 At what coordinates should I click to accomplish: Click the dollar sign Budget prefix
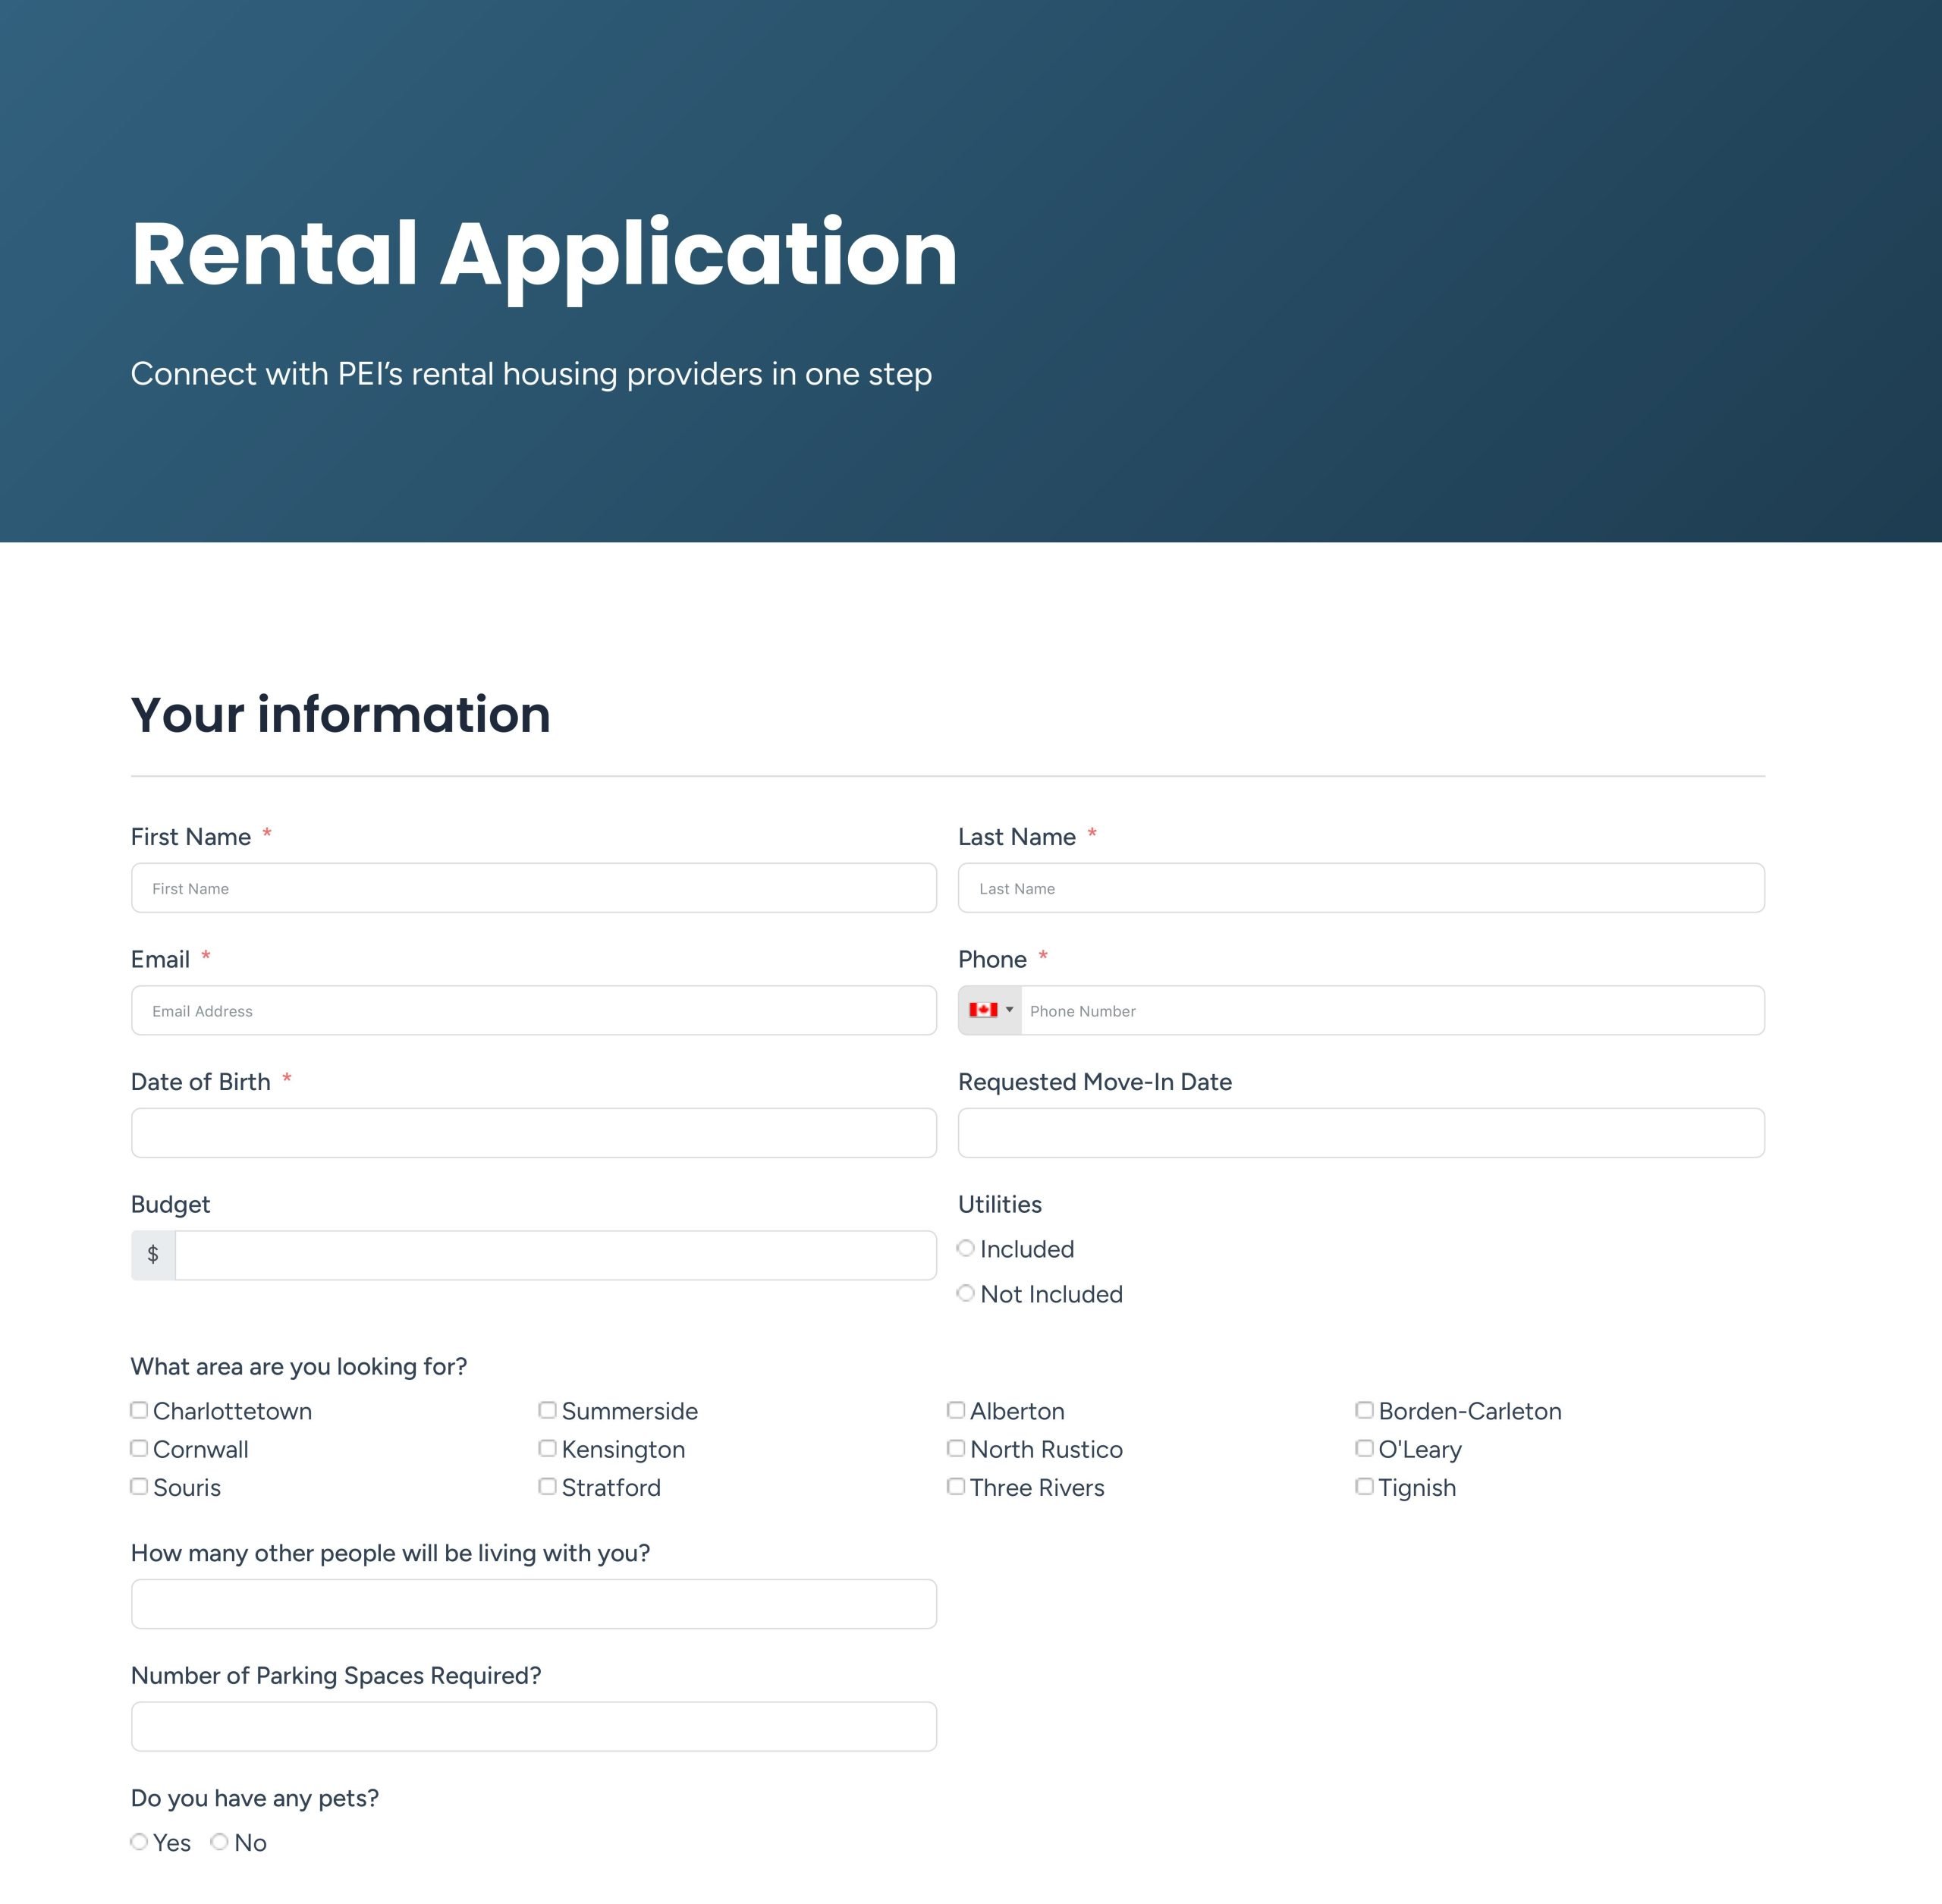pos(153,1255)
